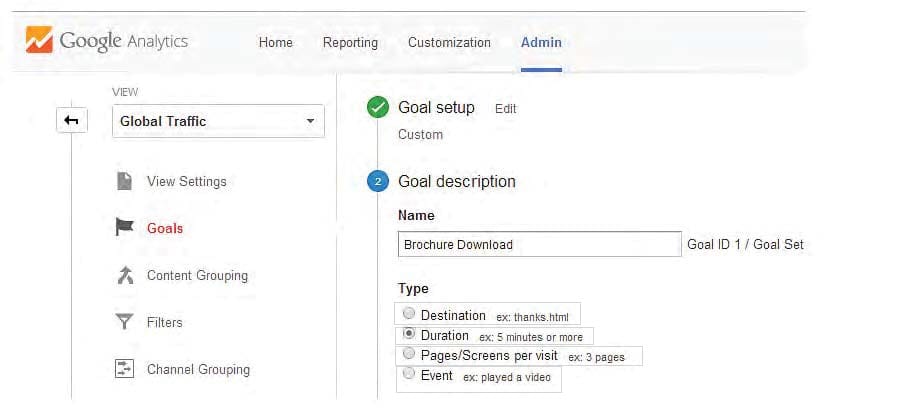902x417 pixels.
Task: Switch to the Reporting tab
Action: pyautogui.click(x=350, y=43)
